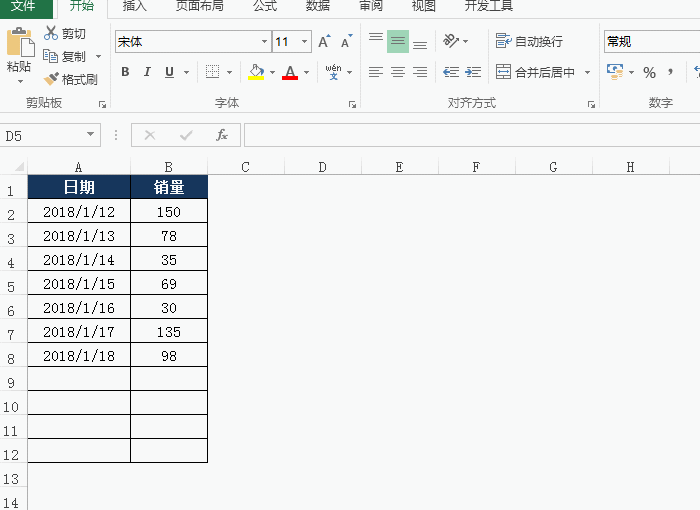Screen dimensions: 700x510
Task: Click 合并后居中 merge and center
Action: [x=535, y=71]
